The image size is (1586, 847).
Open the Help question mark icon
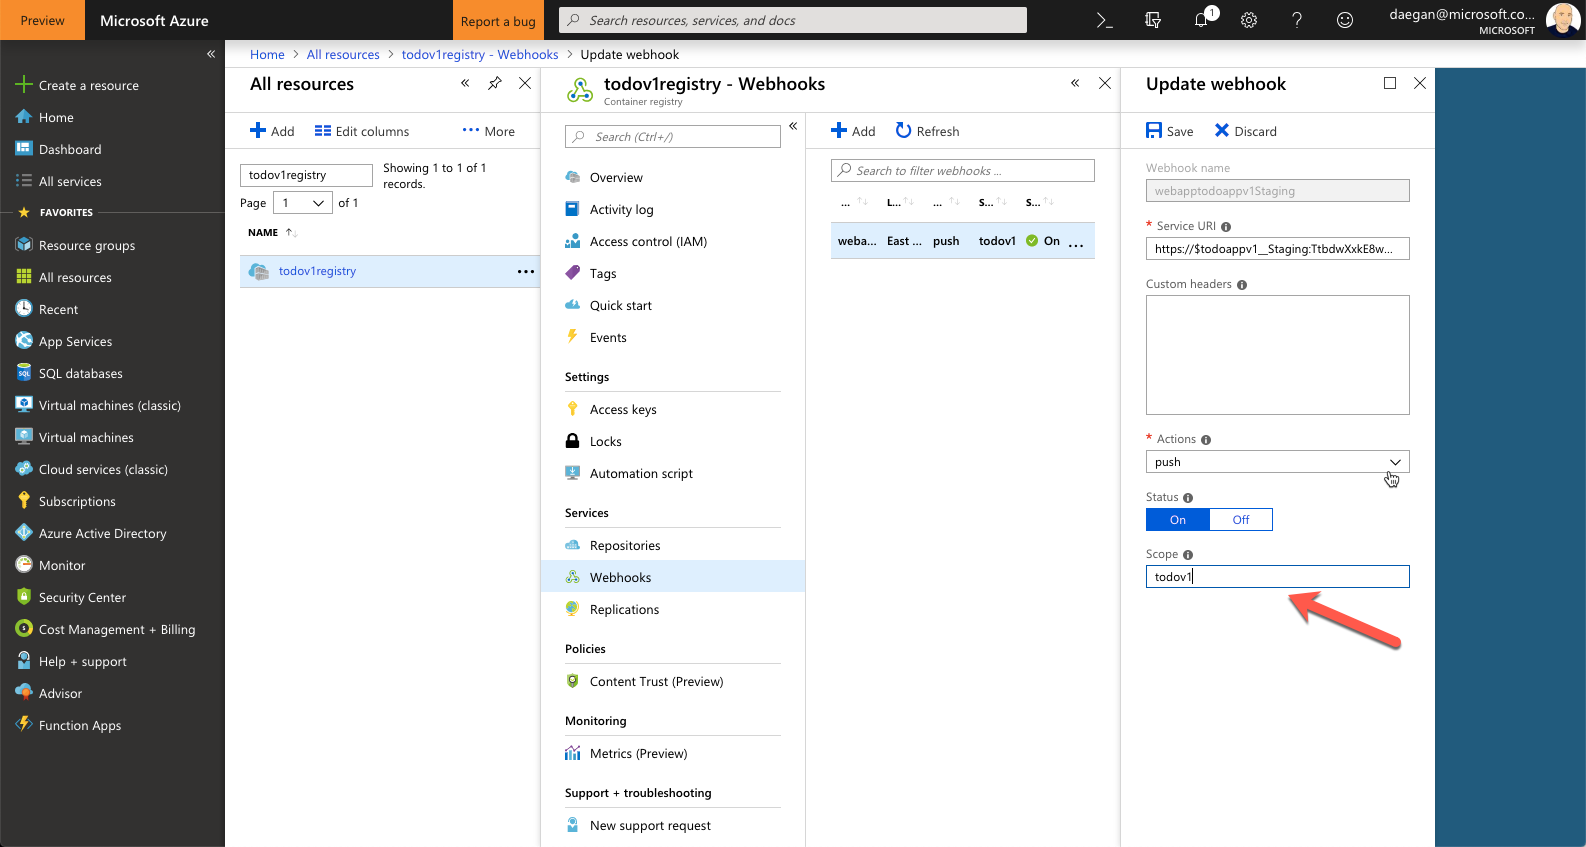point(1297,20)
